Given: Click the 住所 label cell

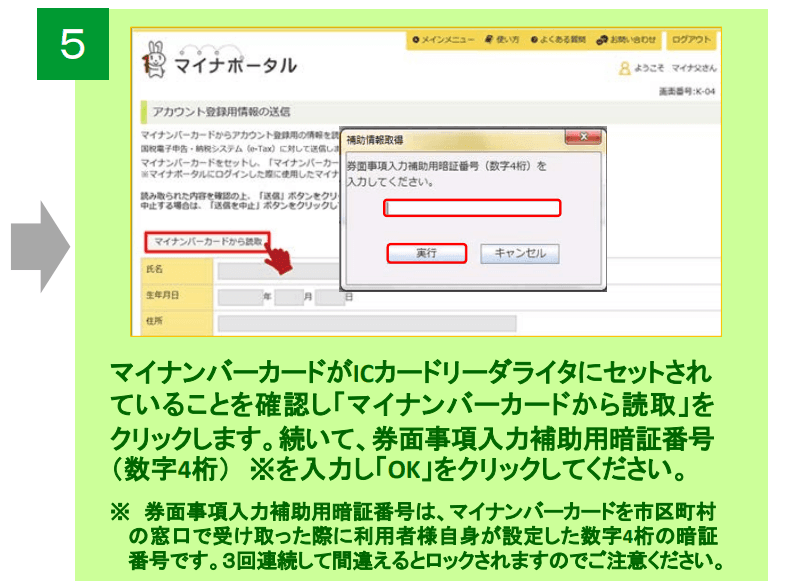Looking at the screenshot, I should coord(177,322).
